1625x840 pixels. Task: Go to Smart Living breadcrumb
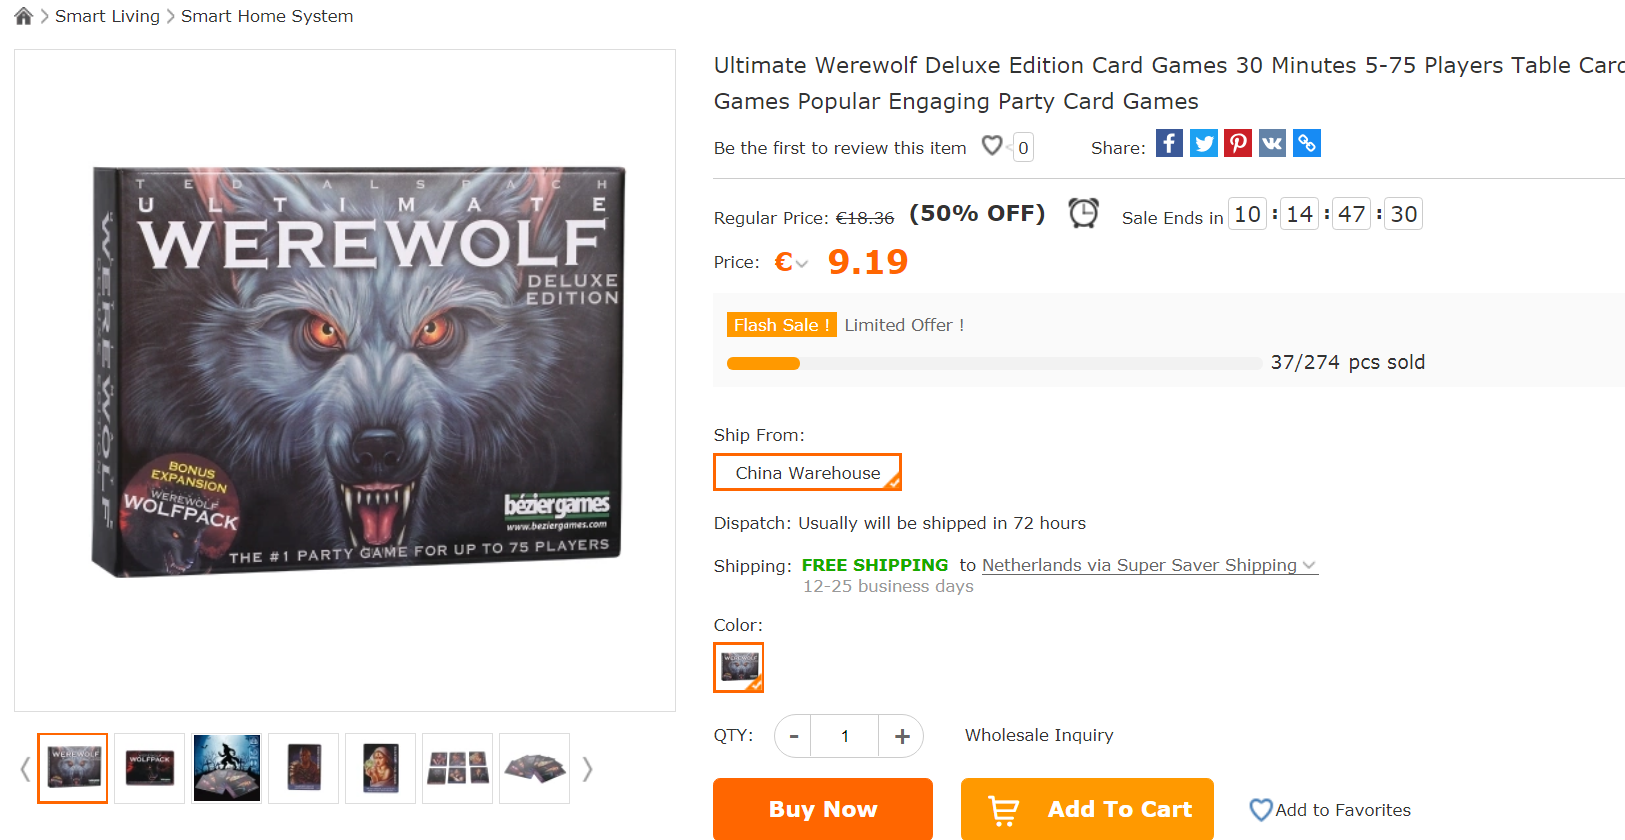click(x=107, y=16)
